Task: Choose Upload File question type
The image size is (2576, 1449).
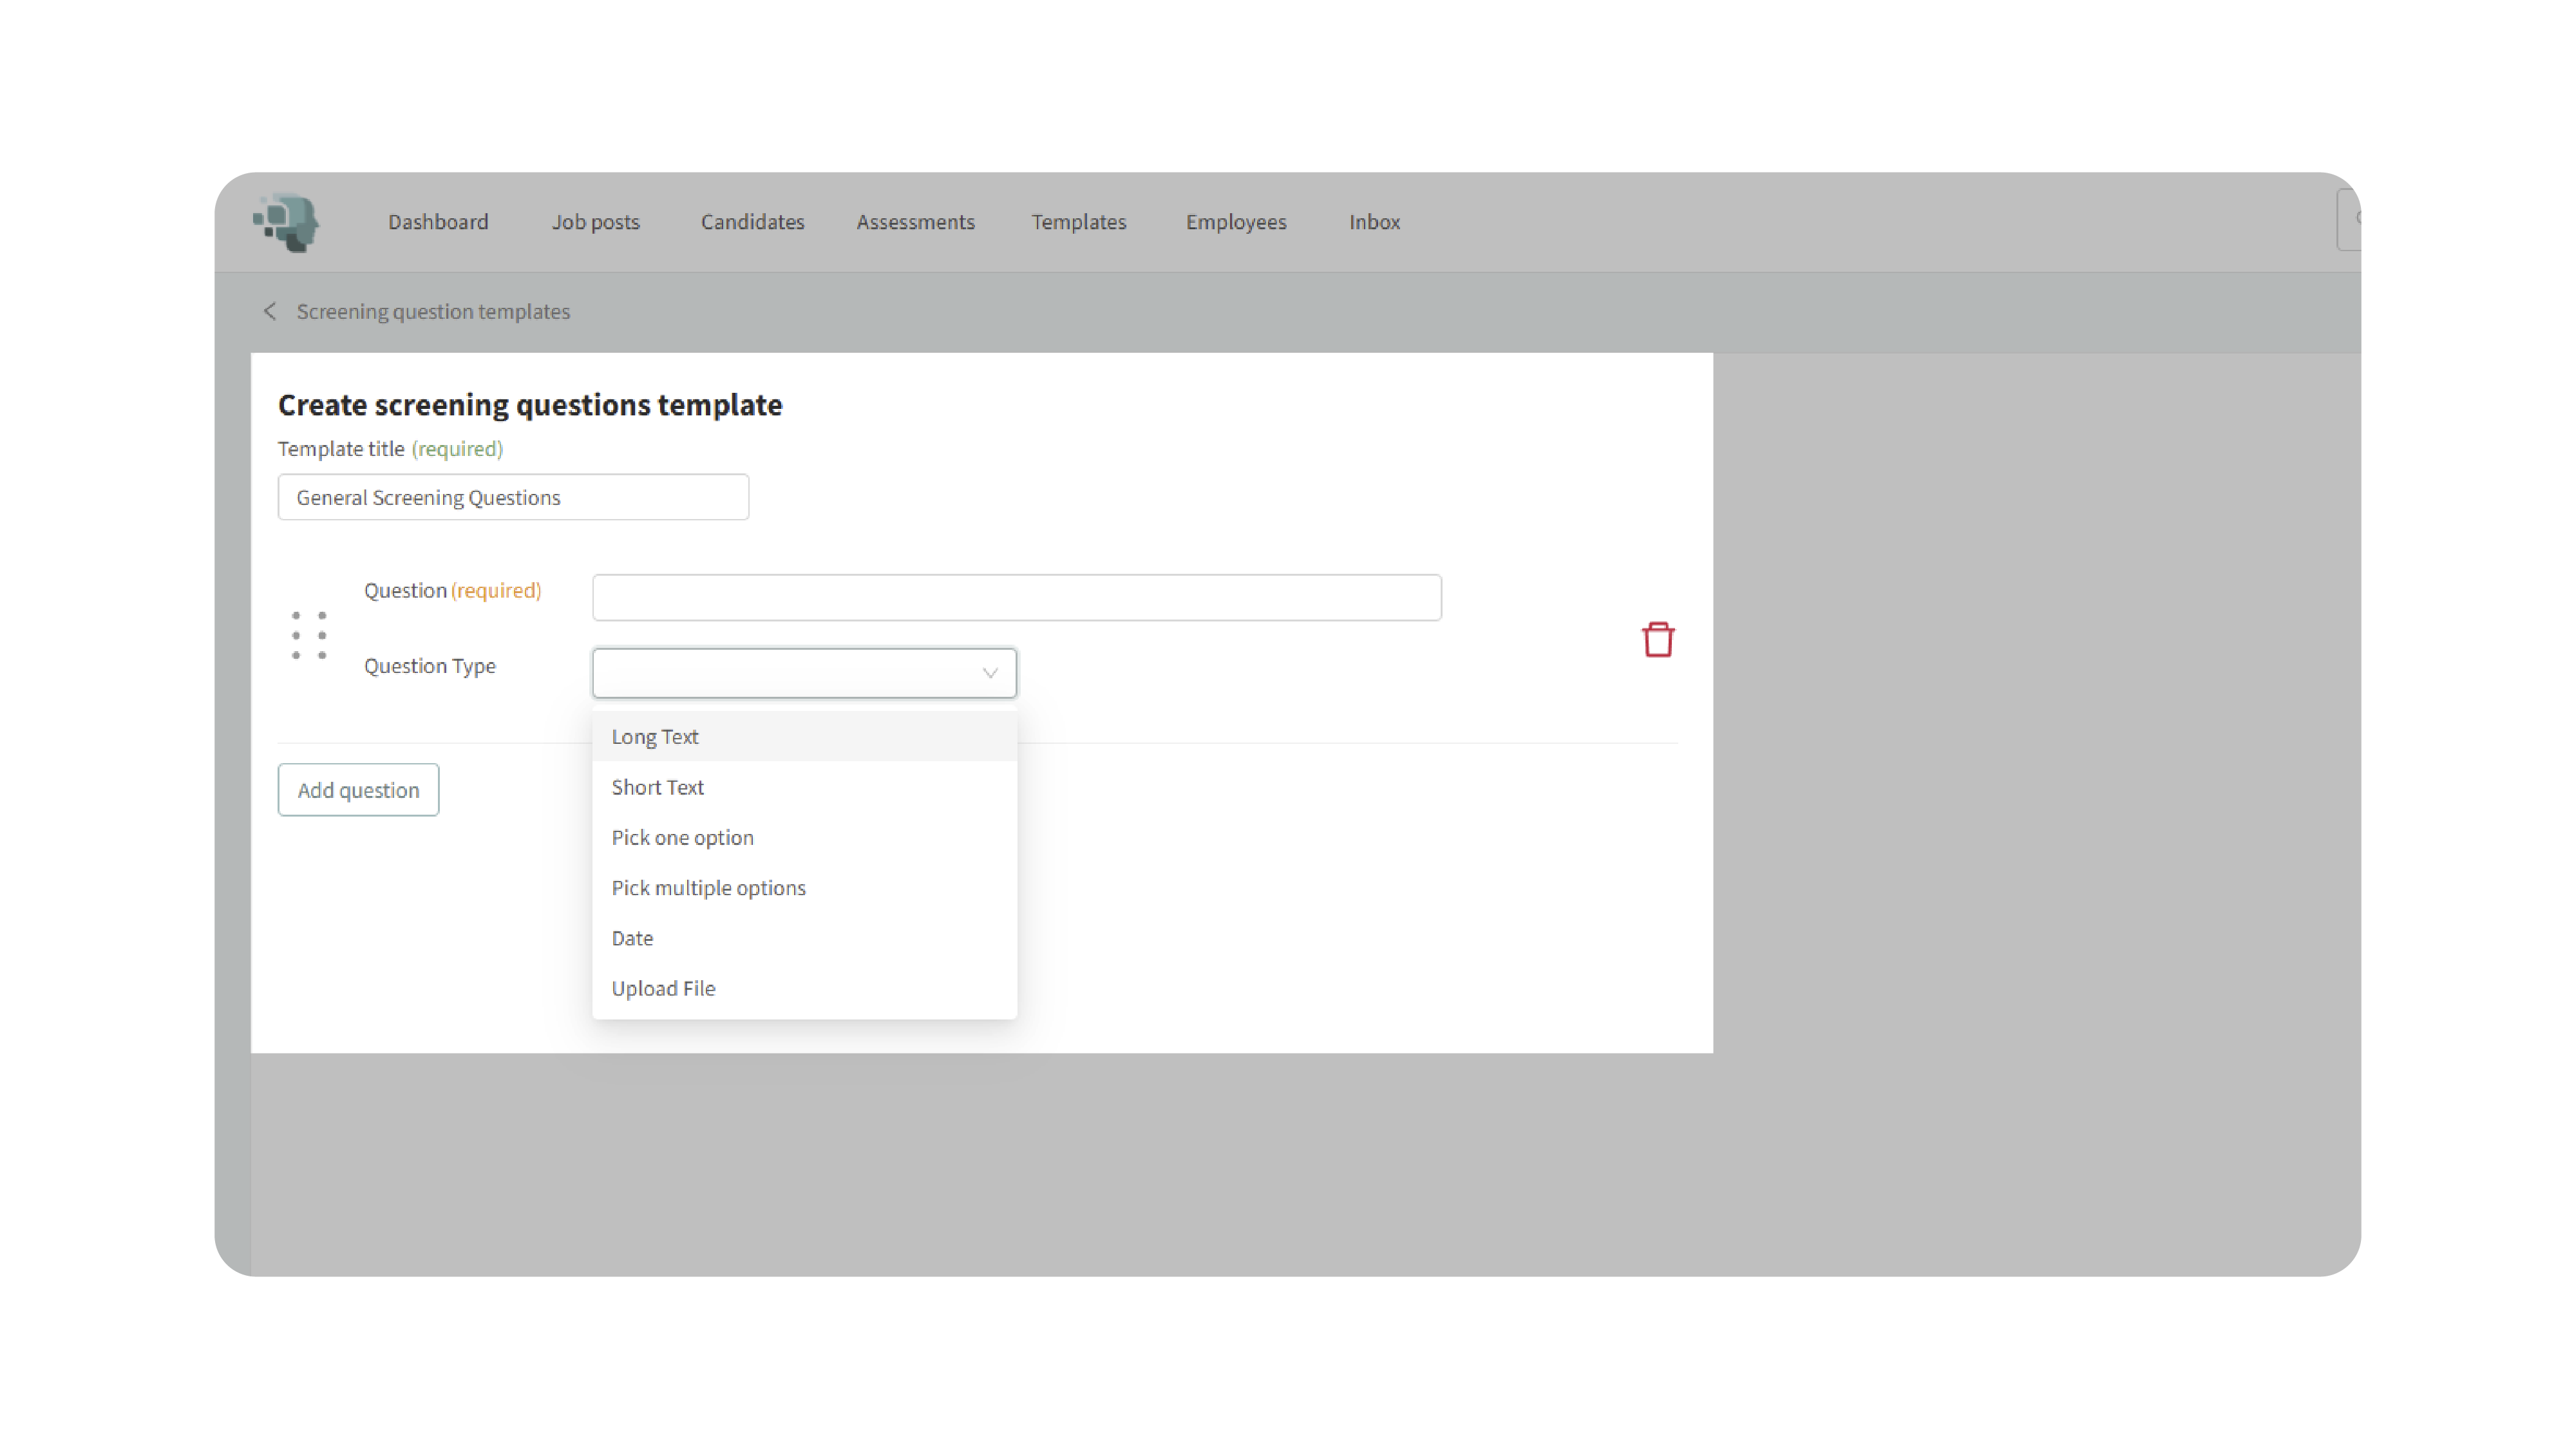Action: [x=663, y=988]
